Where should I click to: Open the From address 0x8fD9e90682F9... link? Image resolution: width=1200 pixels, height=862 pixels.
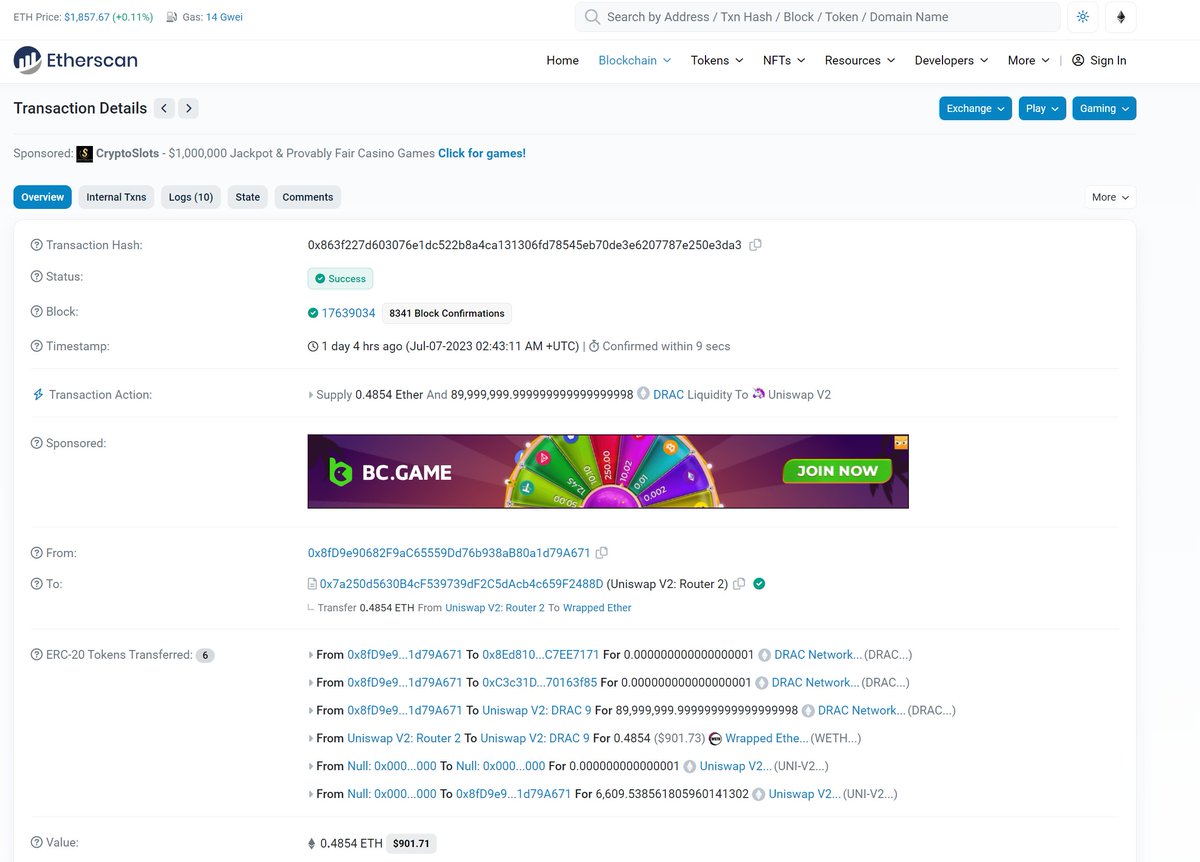point(449,553)
